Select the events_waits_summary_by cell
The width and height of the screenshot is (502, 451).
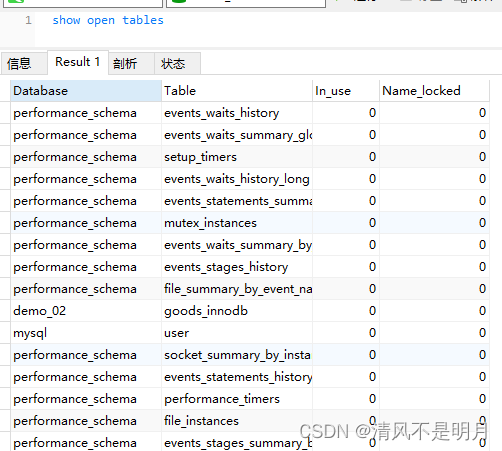[237, 245]
